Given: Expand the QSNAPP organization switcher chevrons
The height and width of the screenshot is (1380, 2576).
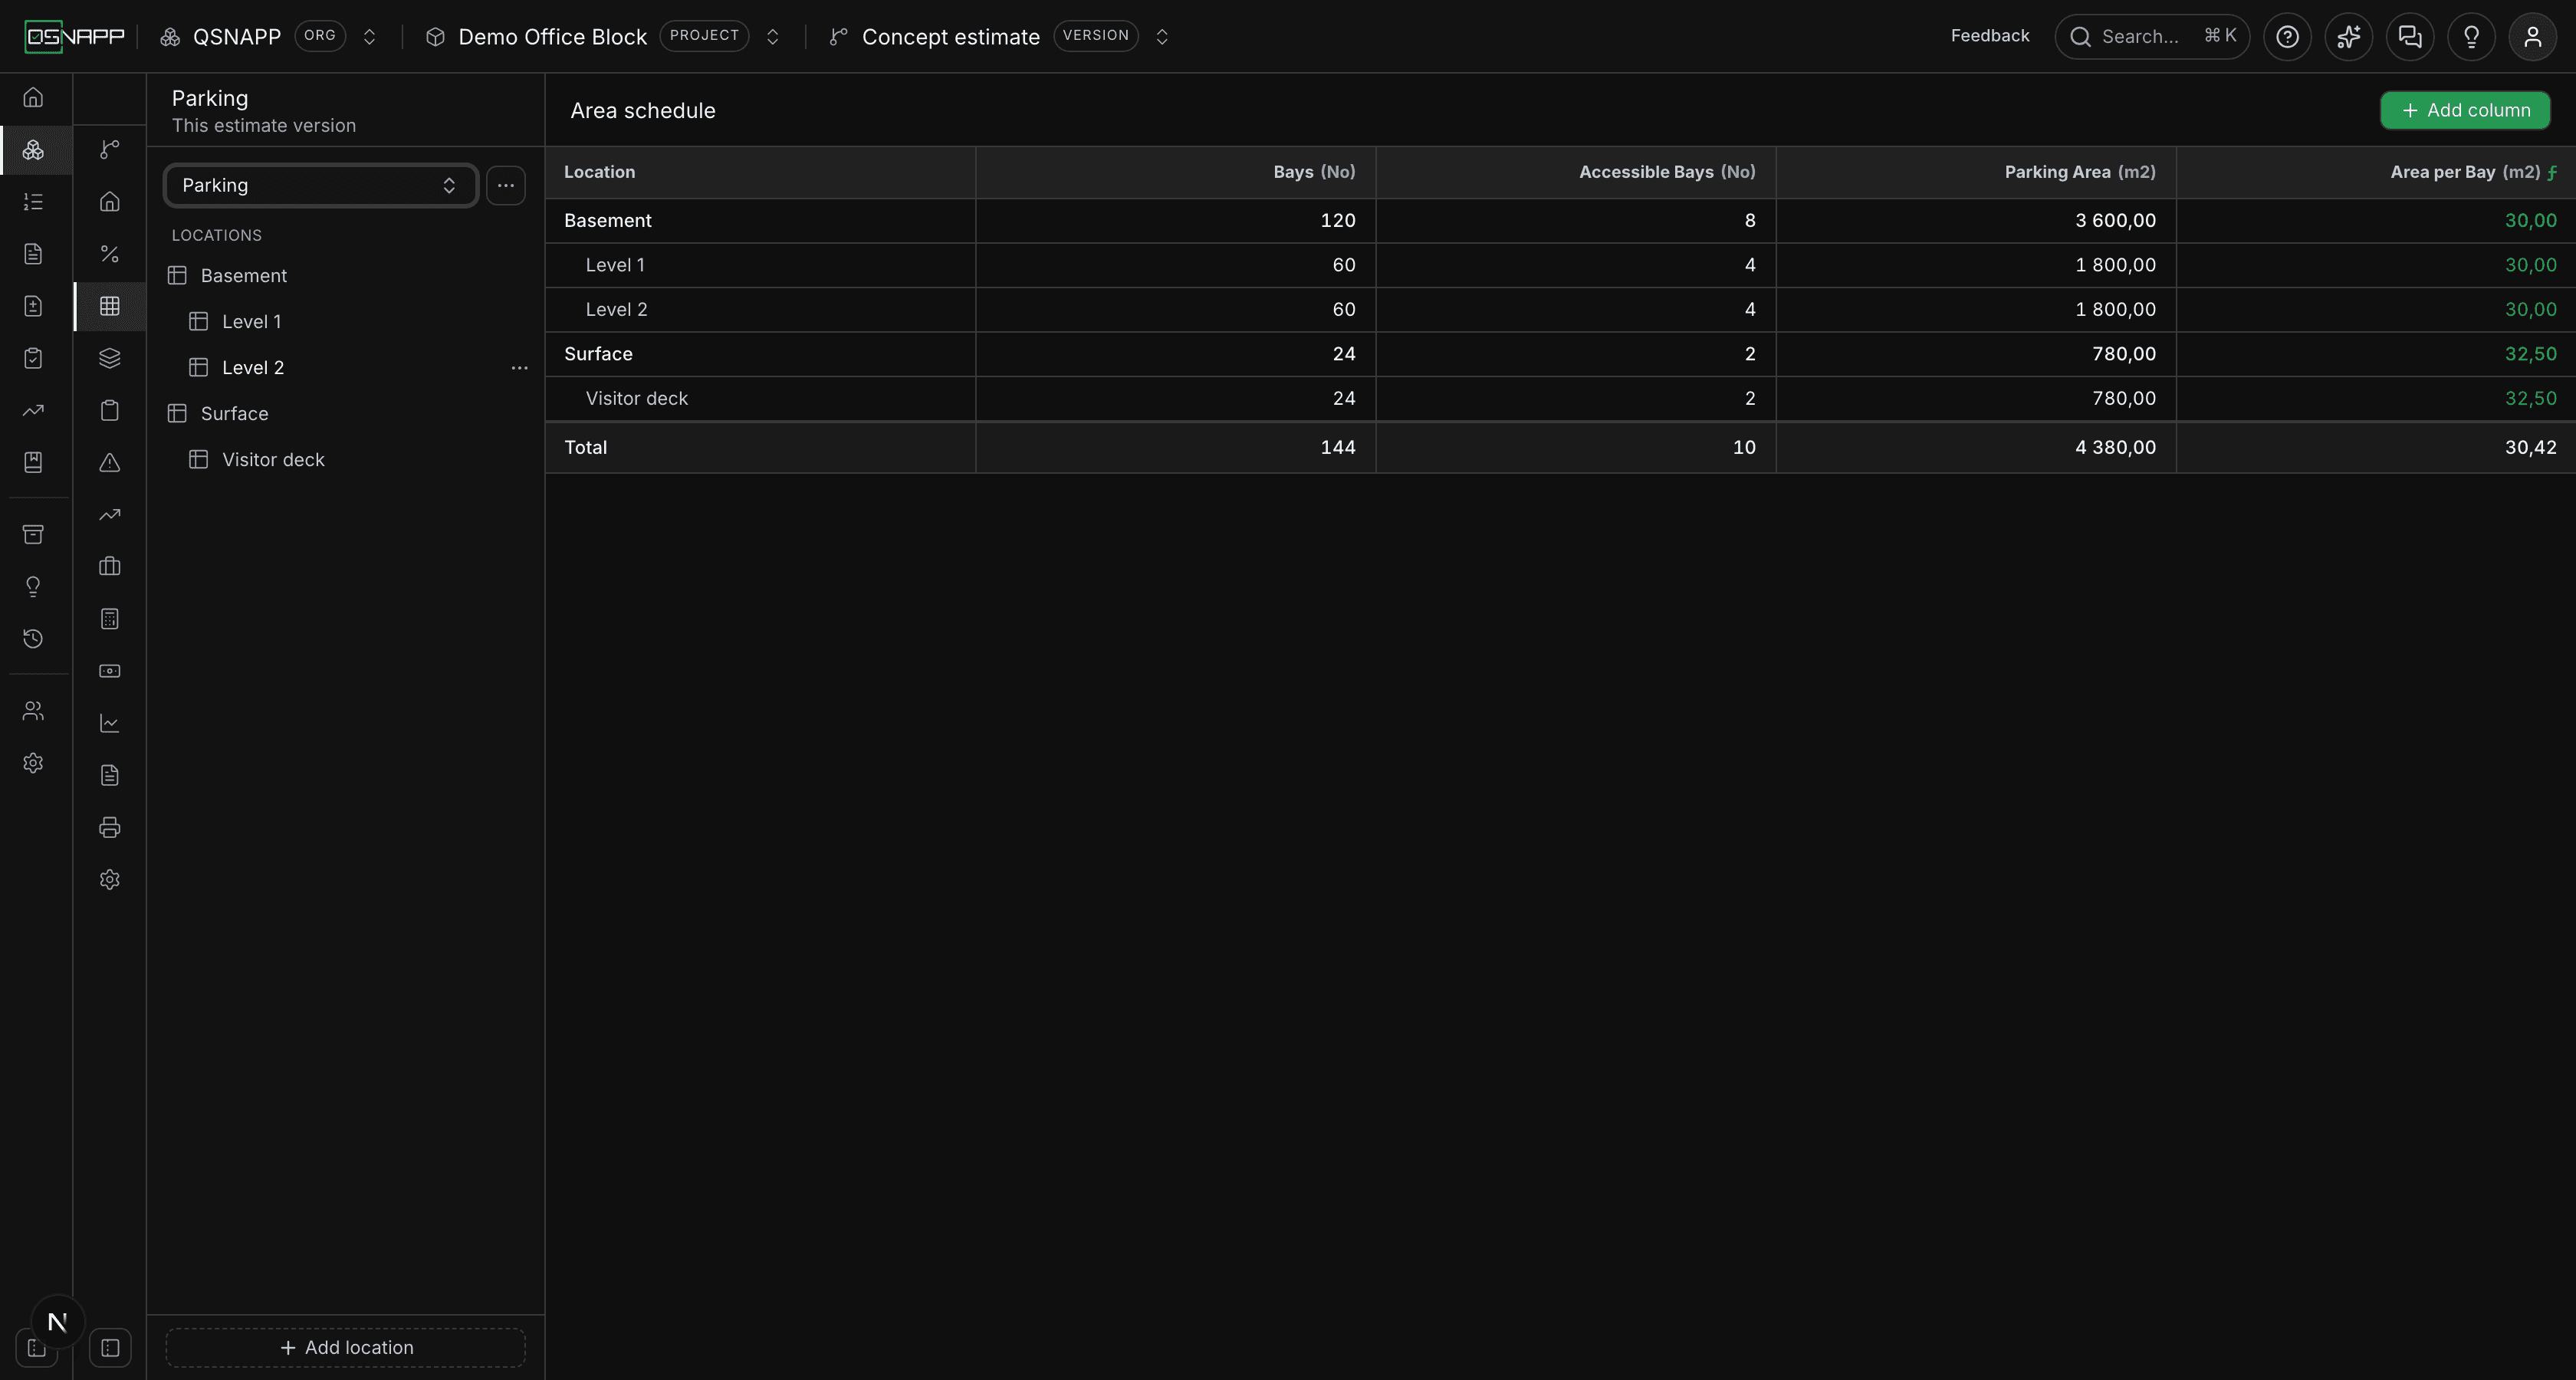Looking at the screenshot, I should point(369,37).
